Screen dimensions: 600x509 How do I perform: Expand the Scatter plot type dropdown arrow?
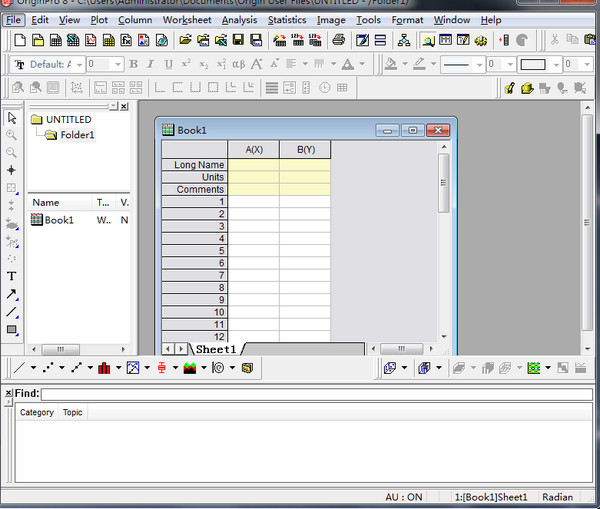[62, 368]
